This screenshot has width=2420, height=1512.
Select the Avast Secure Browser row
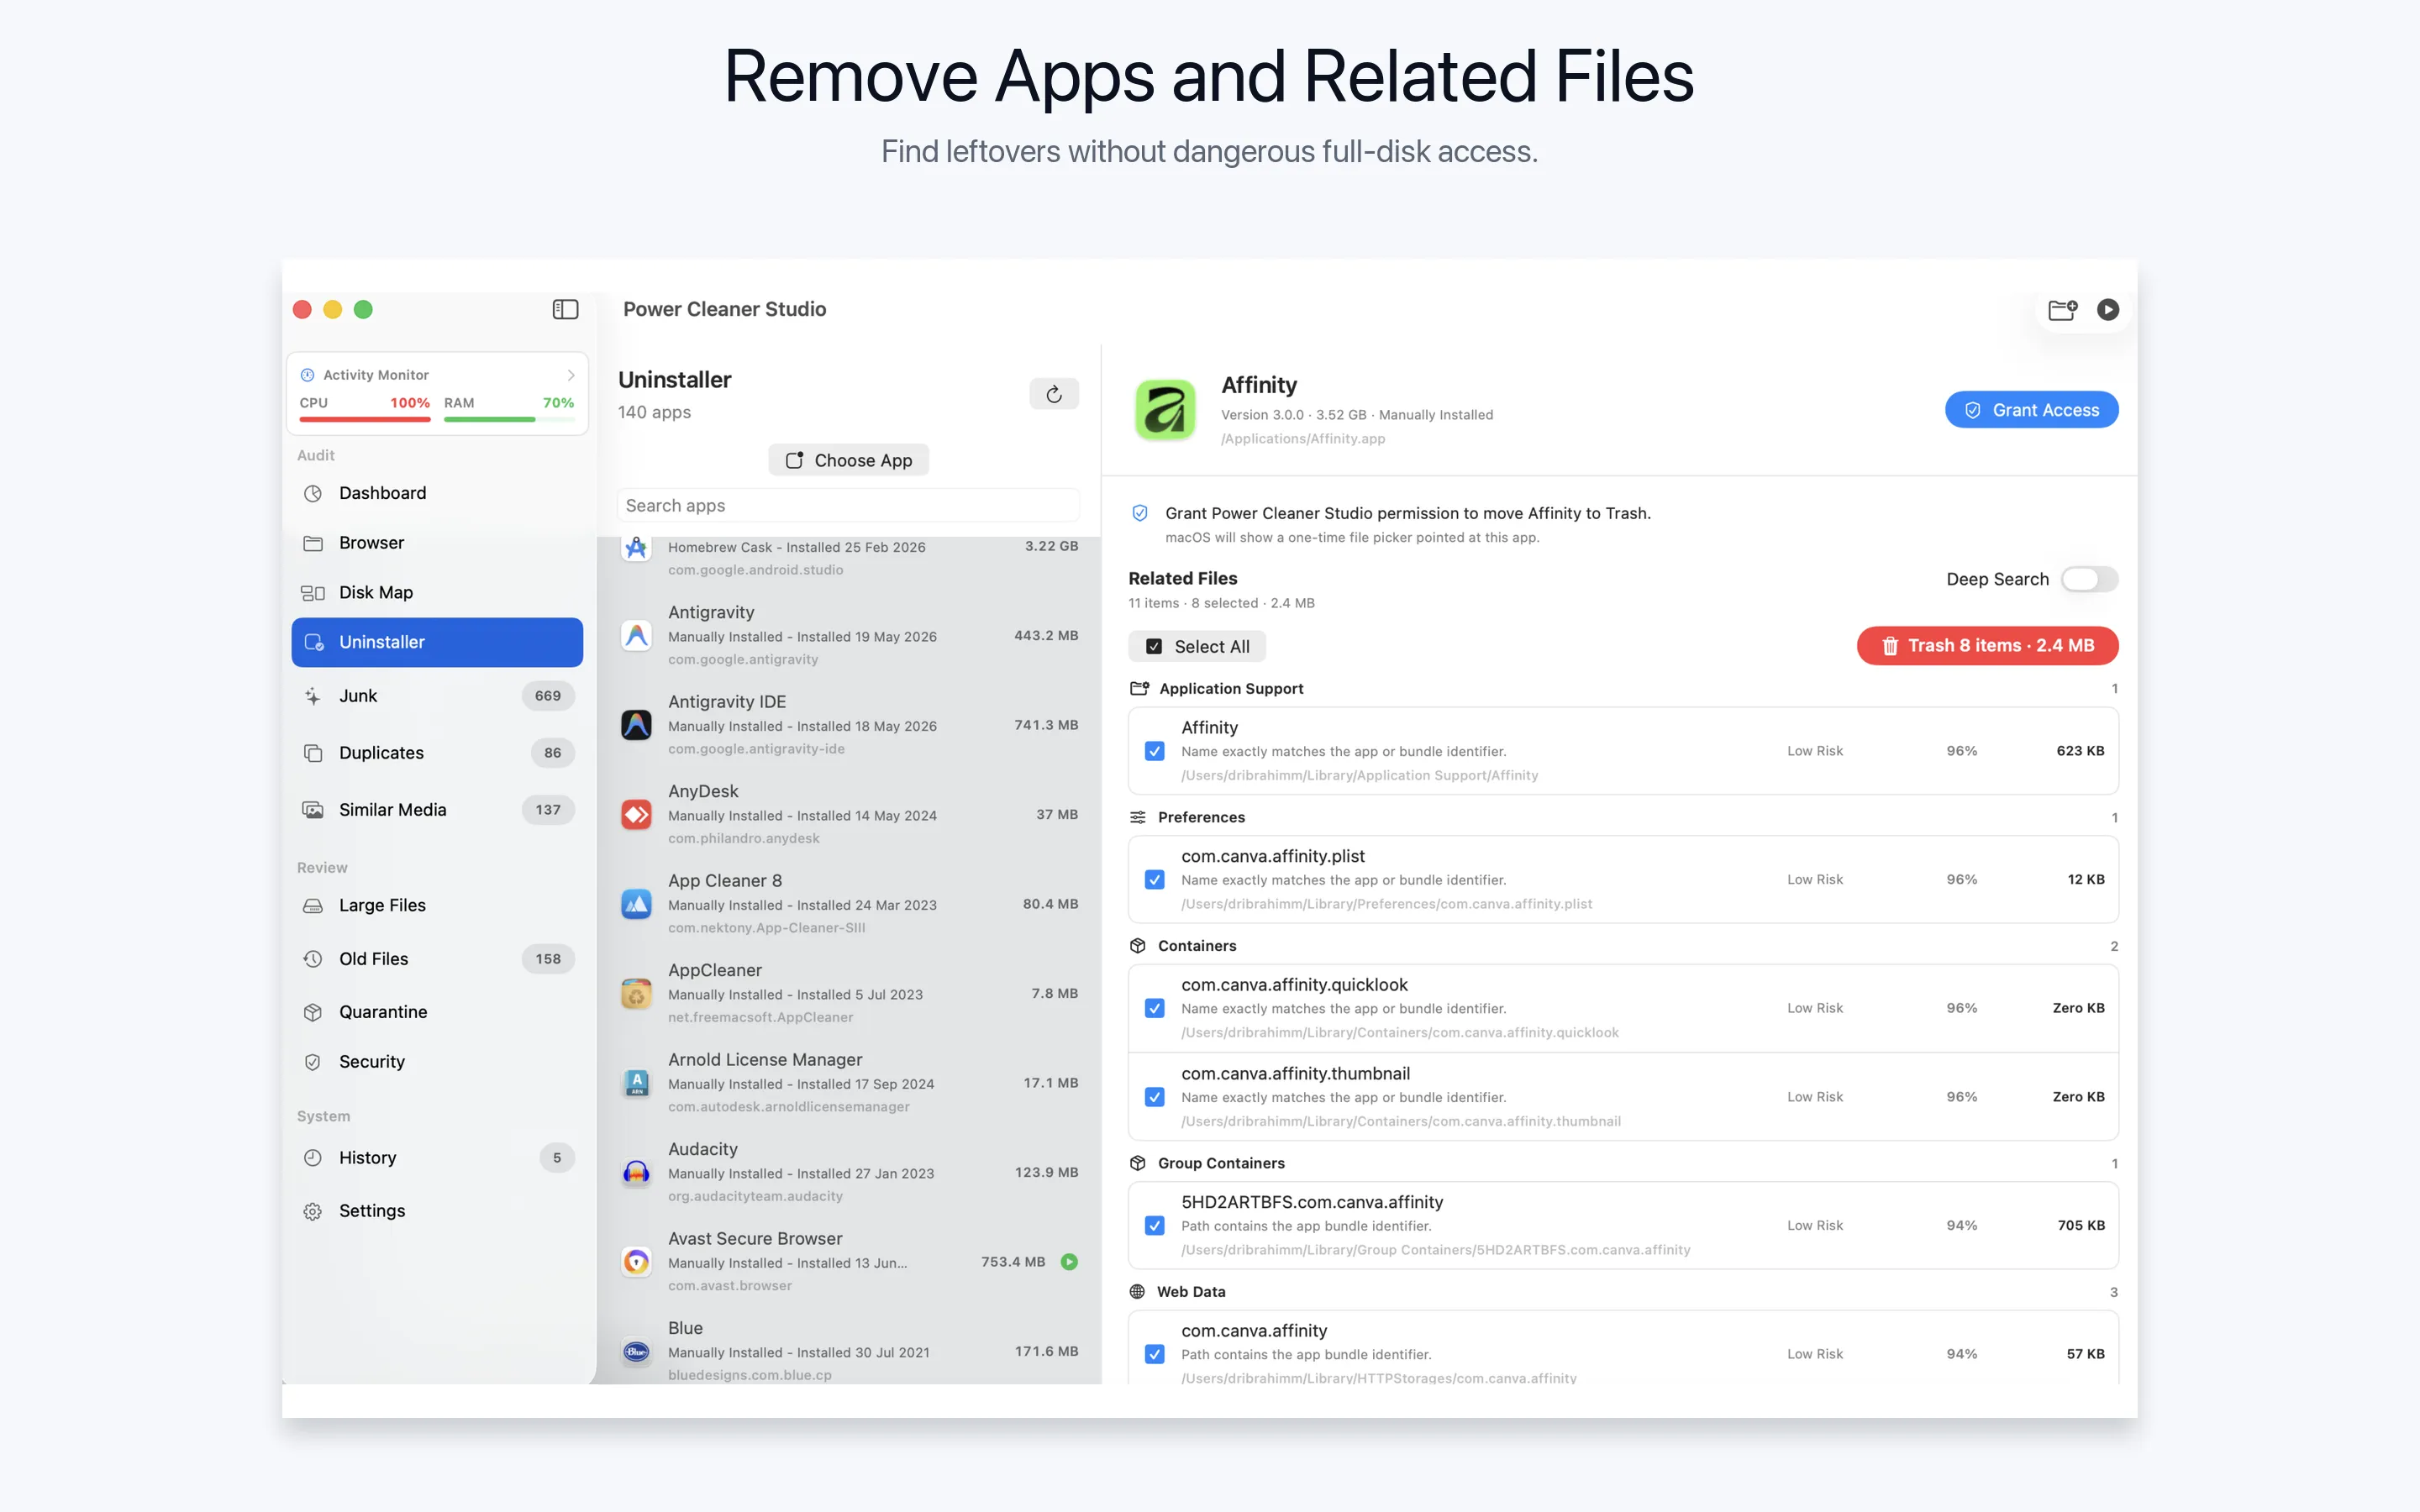point(849,1262)
